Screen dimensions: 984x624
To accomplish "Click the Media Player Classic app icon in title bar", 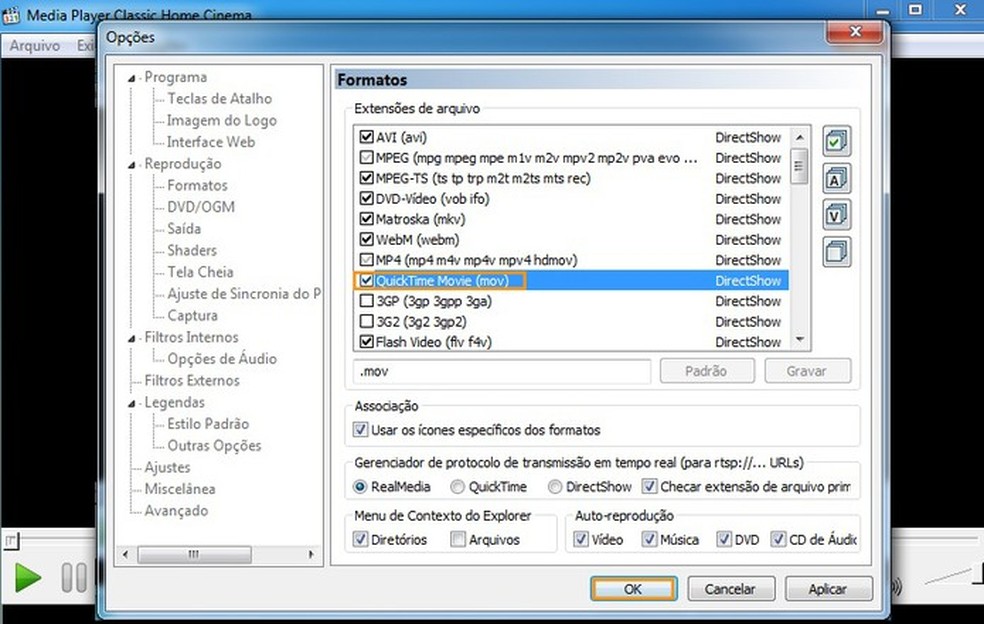I will [x=11, y=14].
